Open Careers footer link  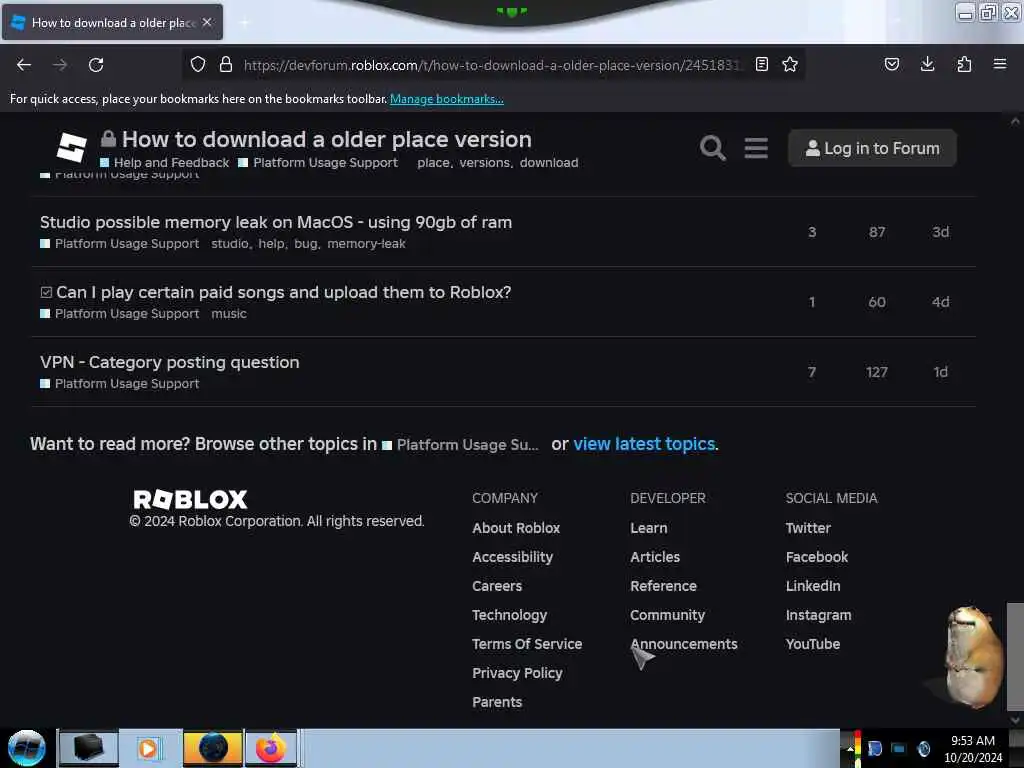coord(497,586)
